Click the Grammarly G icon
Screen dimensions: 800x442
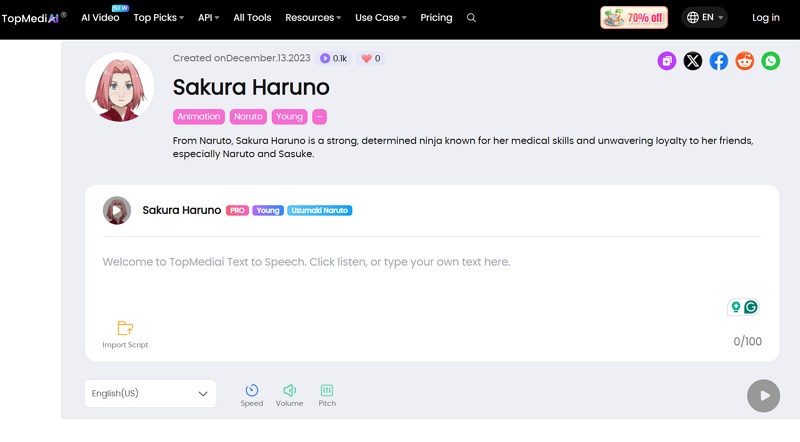[751, 307]
